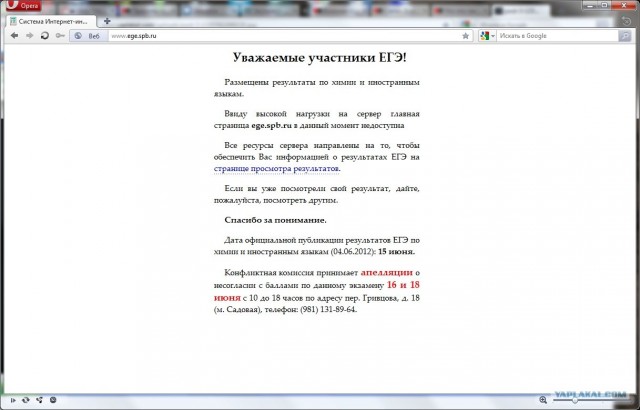
Task: Click the Веб site security badge
Action: tap(89, 36)
